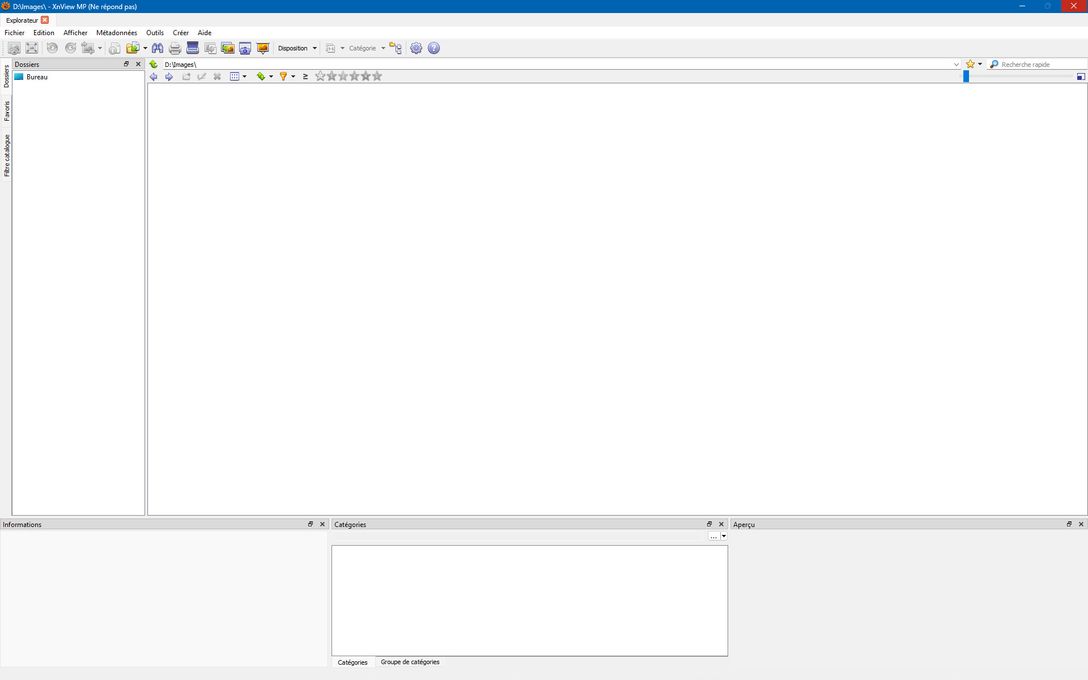Open the Aide menu
This screenshot has width=1088, height=680.
click(x=204, y=33)
